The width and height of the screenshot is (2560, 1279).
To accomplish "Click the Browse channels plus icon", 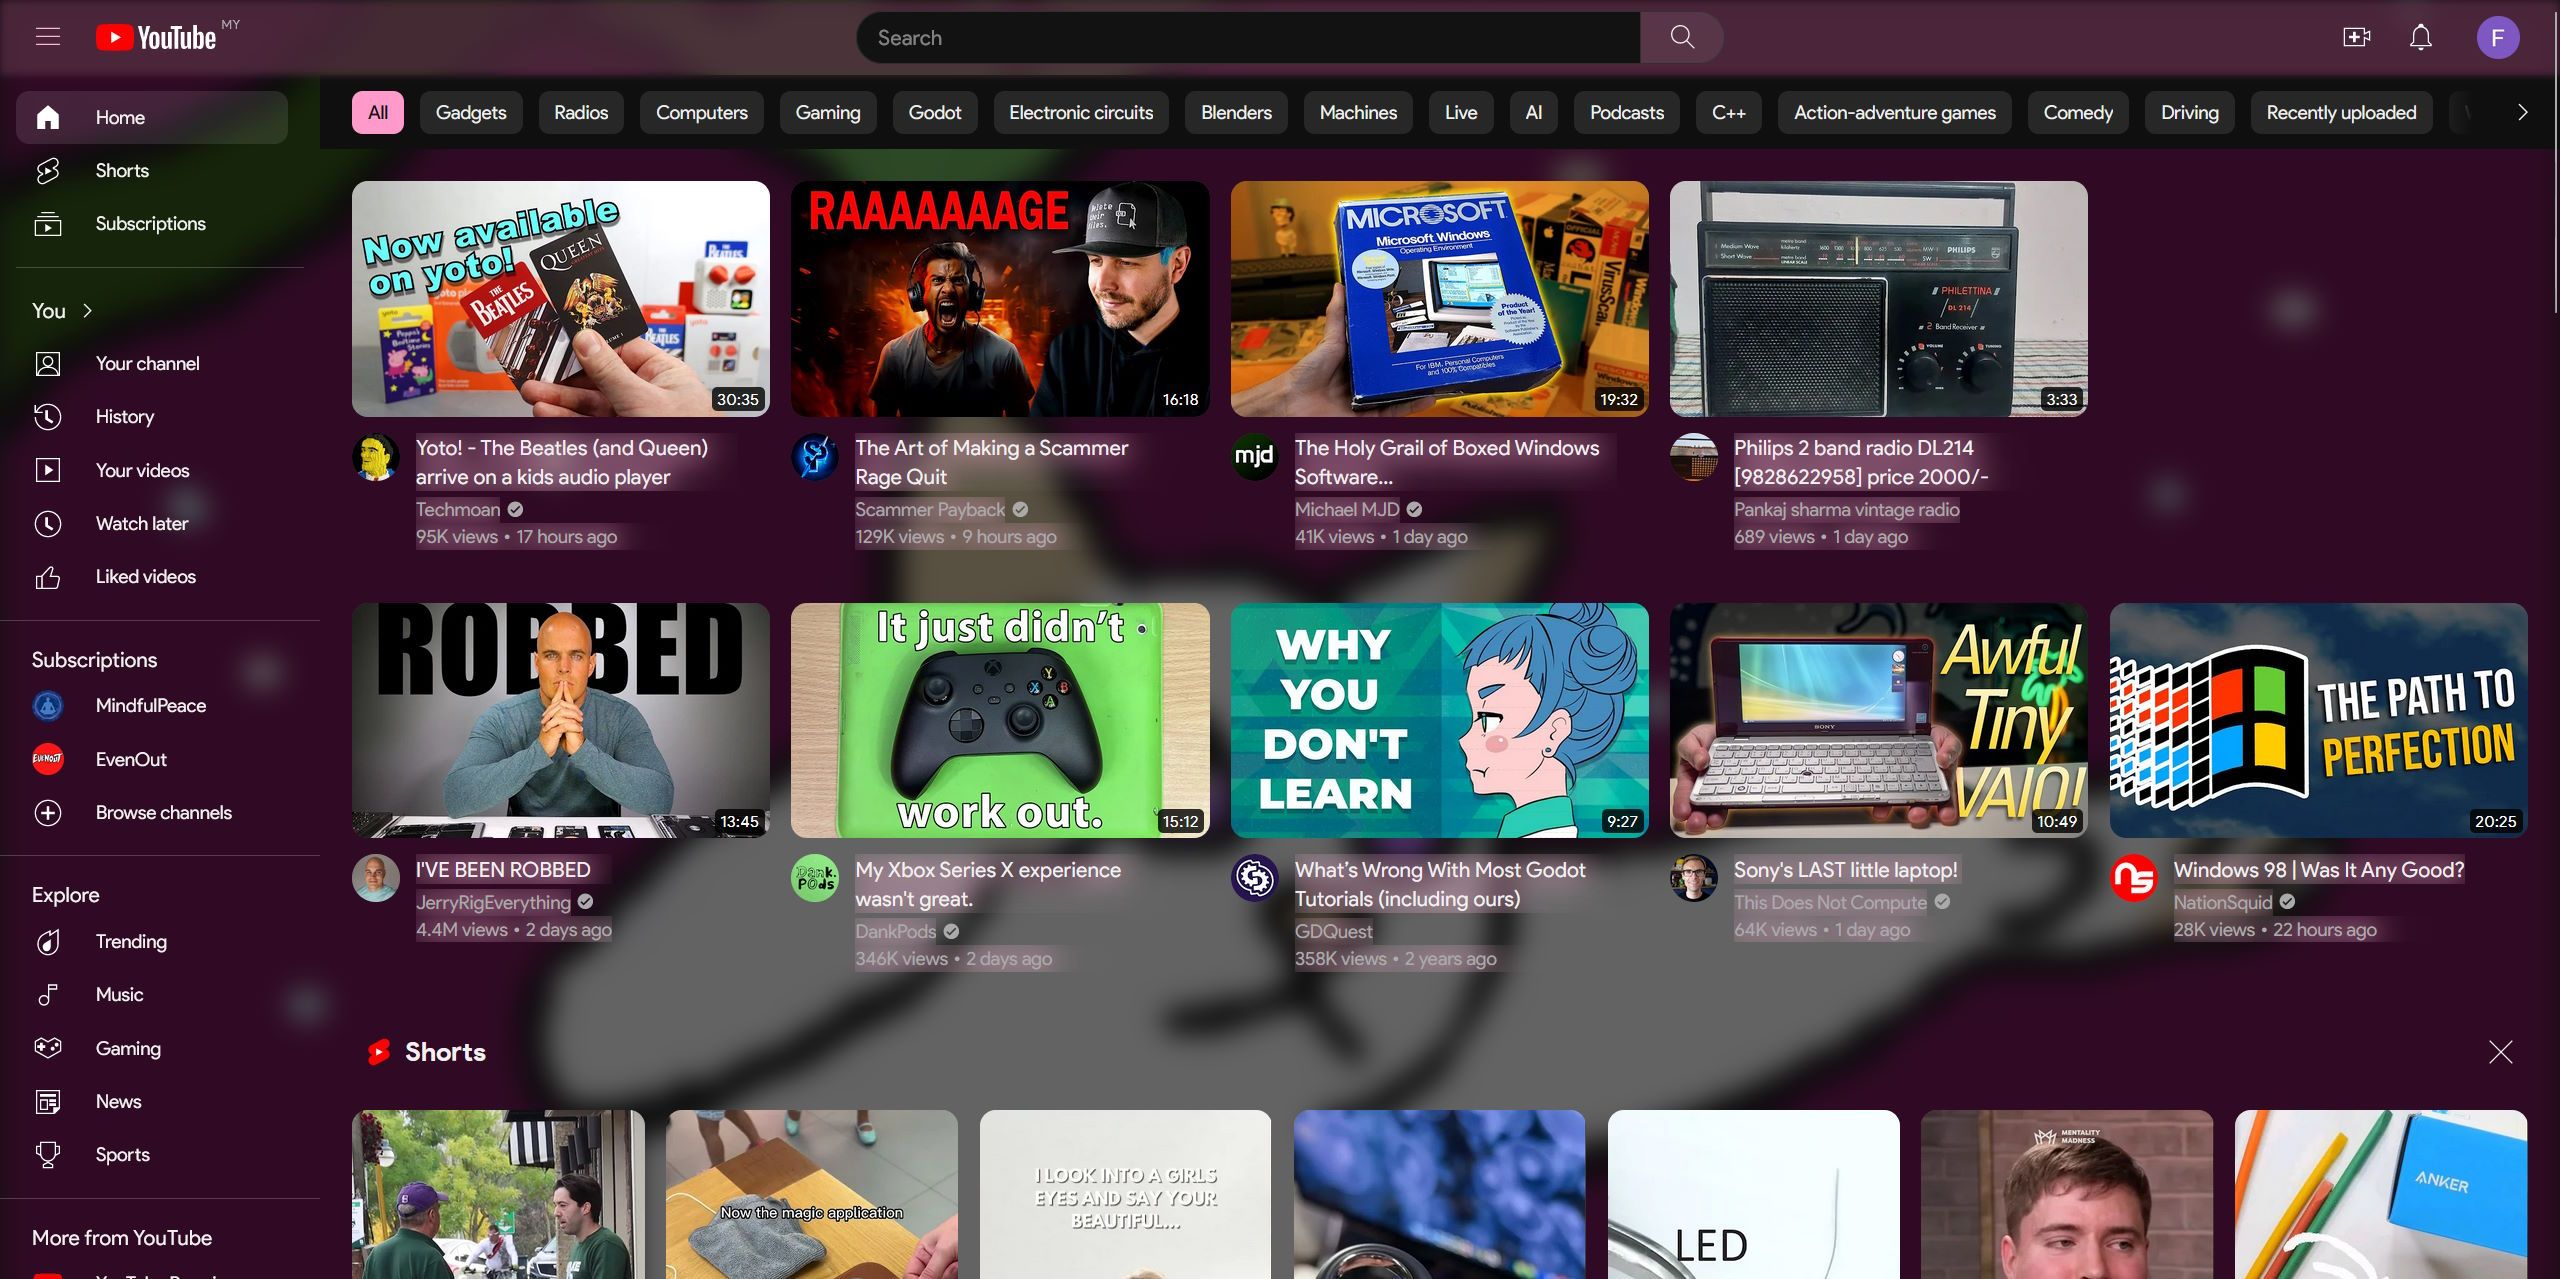I will (x=48, y=813).
